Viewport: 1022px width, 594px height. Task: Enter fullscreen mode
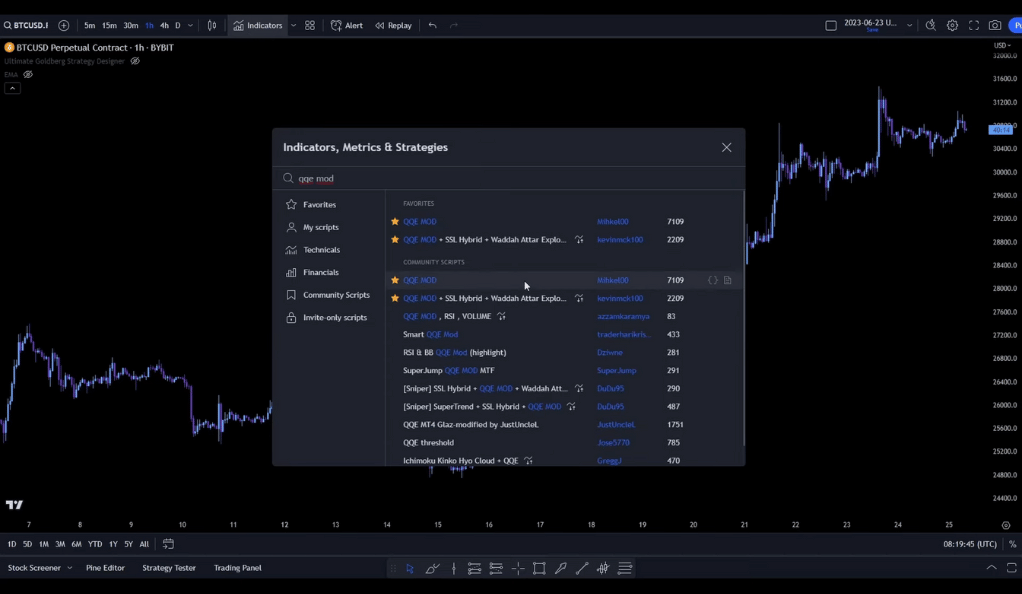[x=974, y=25]
